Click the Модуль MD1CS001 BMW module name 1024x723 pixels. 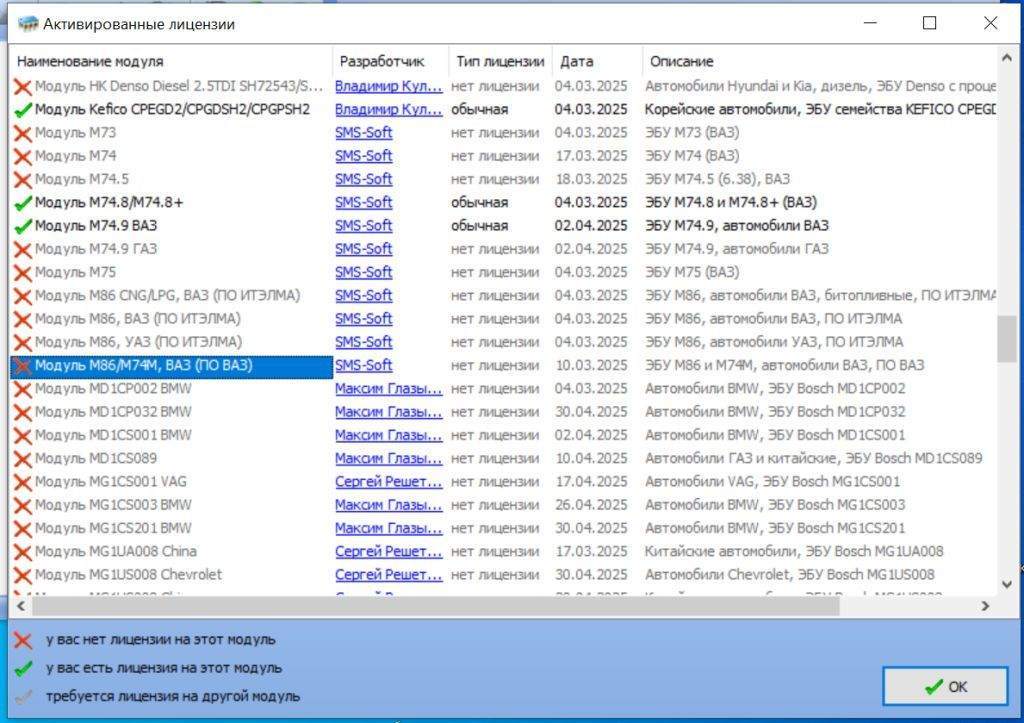point(113,435)
